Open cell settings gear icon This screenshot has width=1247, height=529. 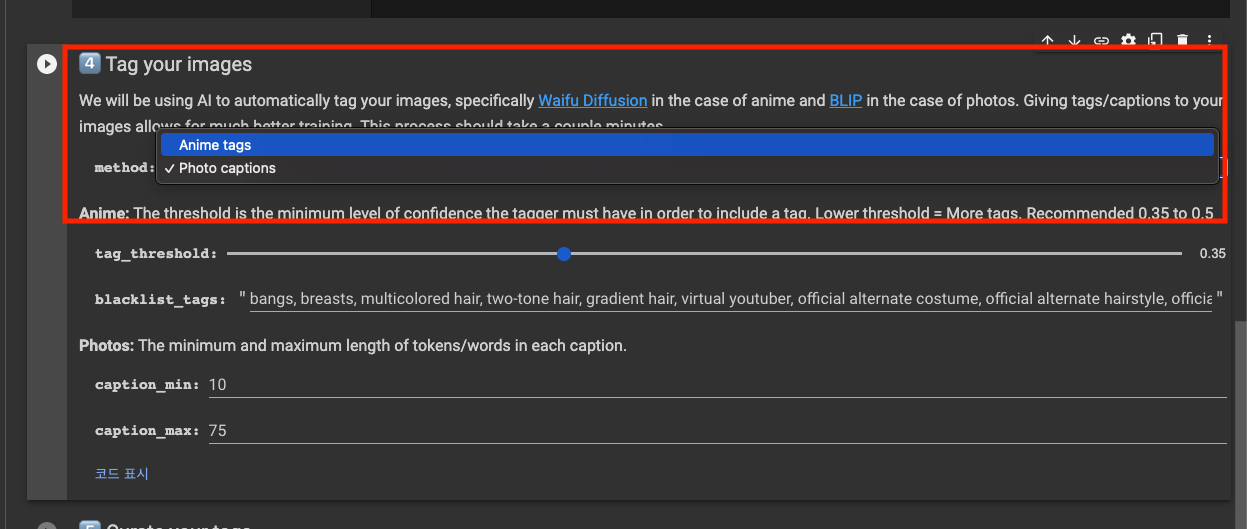(x=1128, y=41)
